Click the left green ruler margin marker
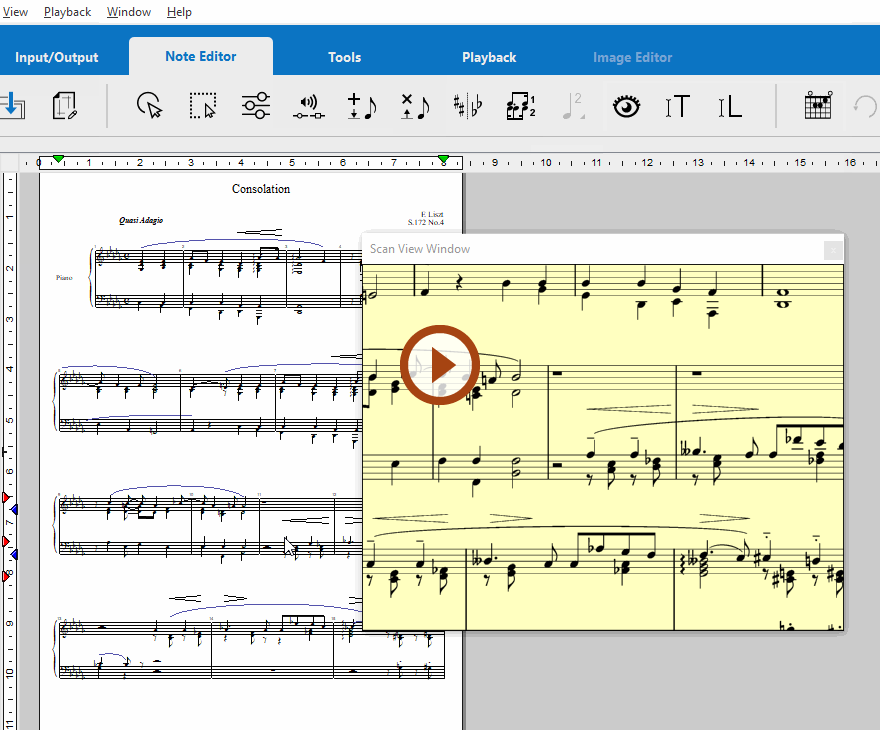 58,159
